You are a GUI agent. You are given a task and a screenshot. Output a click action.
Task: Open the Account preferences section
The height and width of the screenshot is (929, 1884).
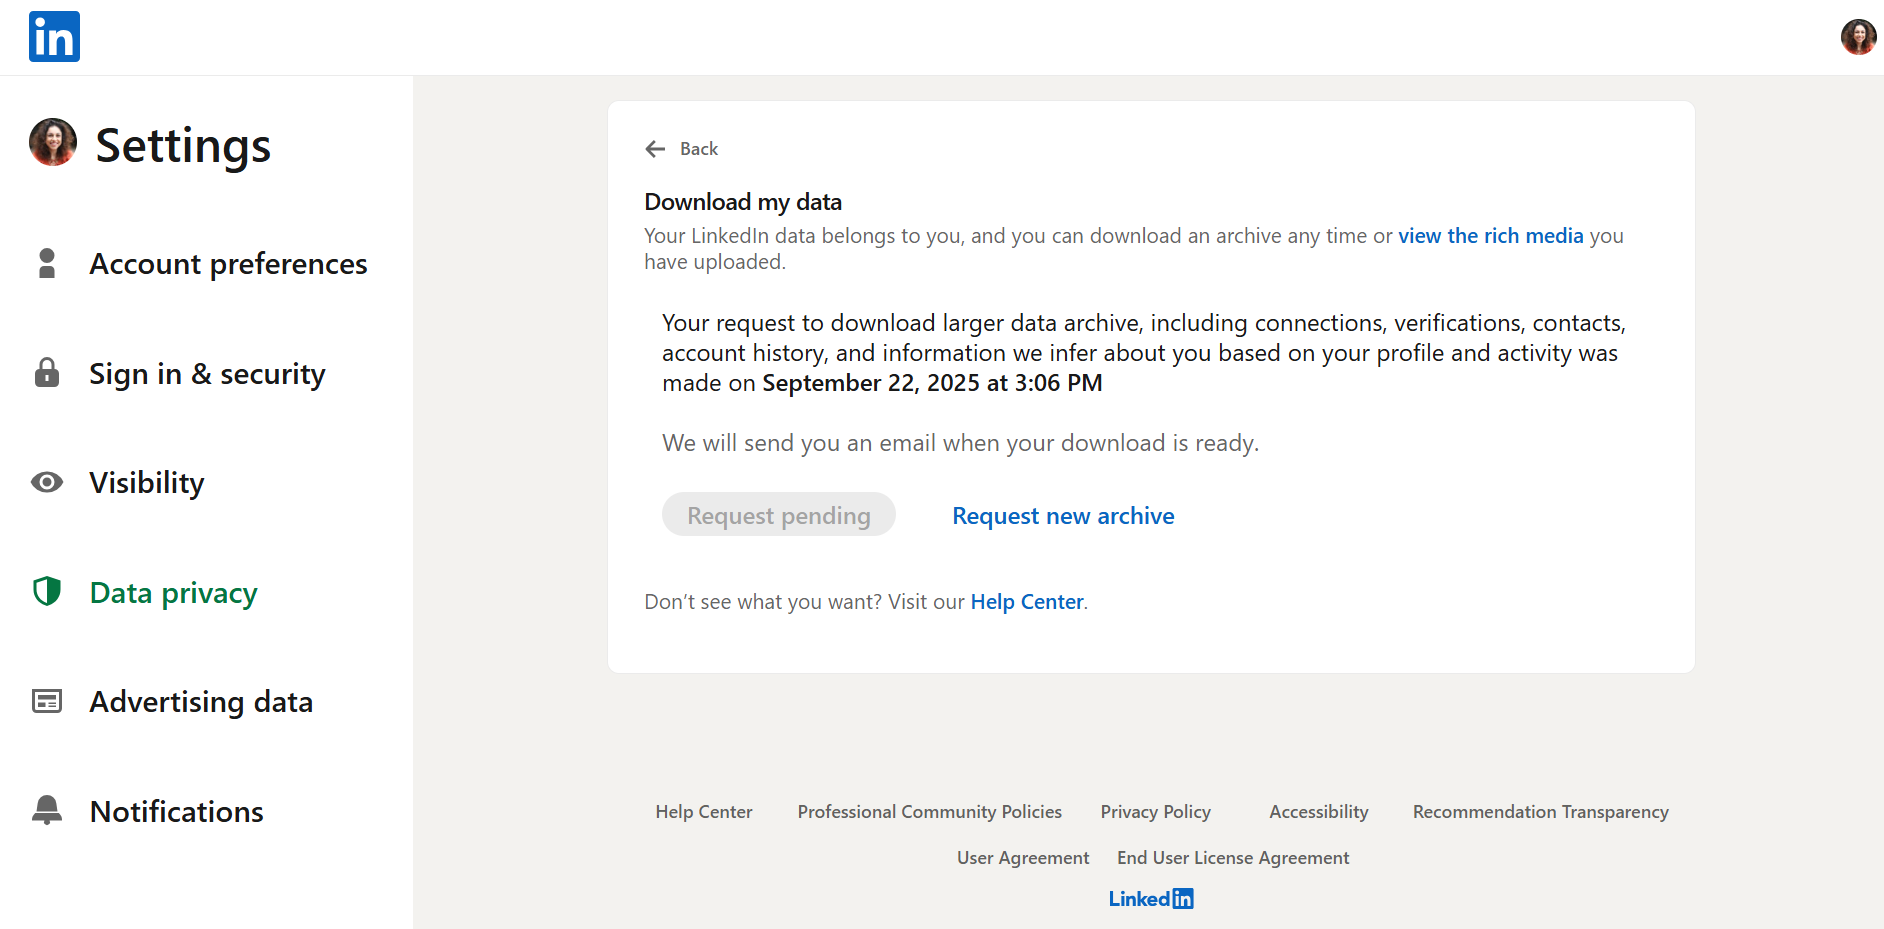(x=228, y=264)
